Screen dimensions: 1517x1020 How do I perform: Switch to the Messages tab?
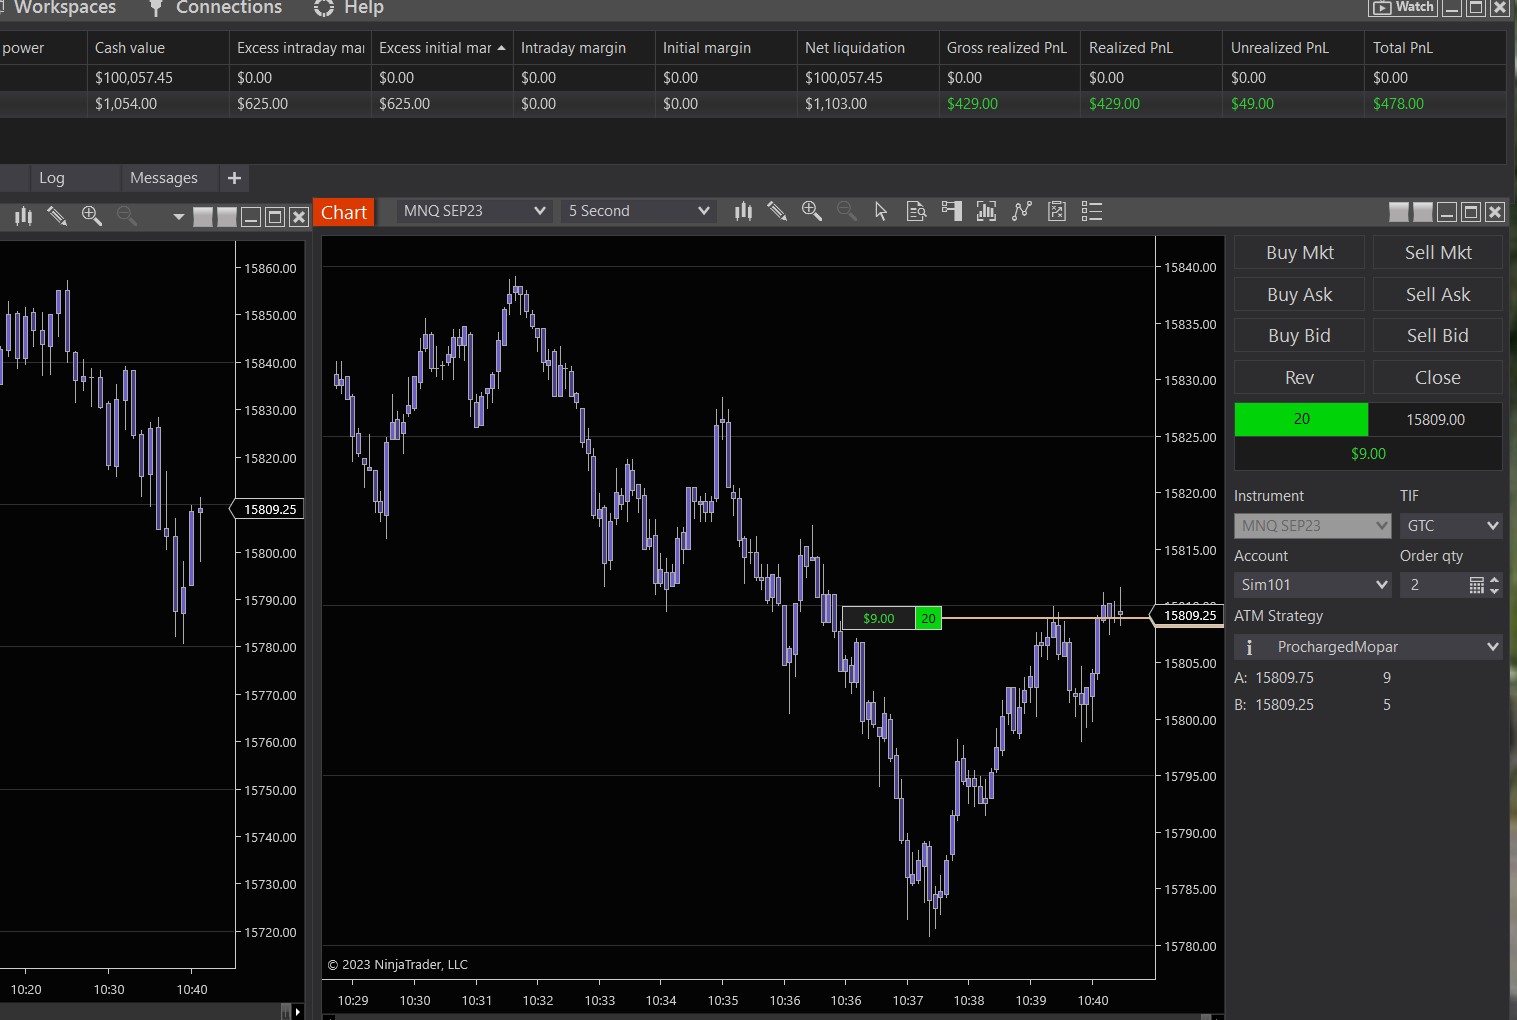click(x=164, y=178)
